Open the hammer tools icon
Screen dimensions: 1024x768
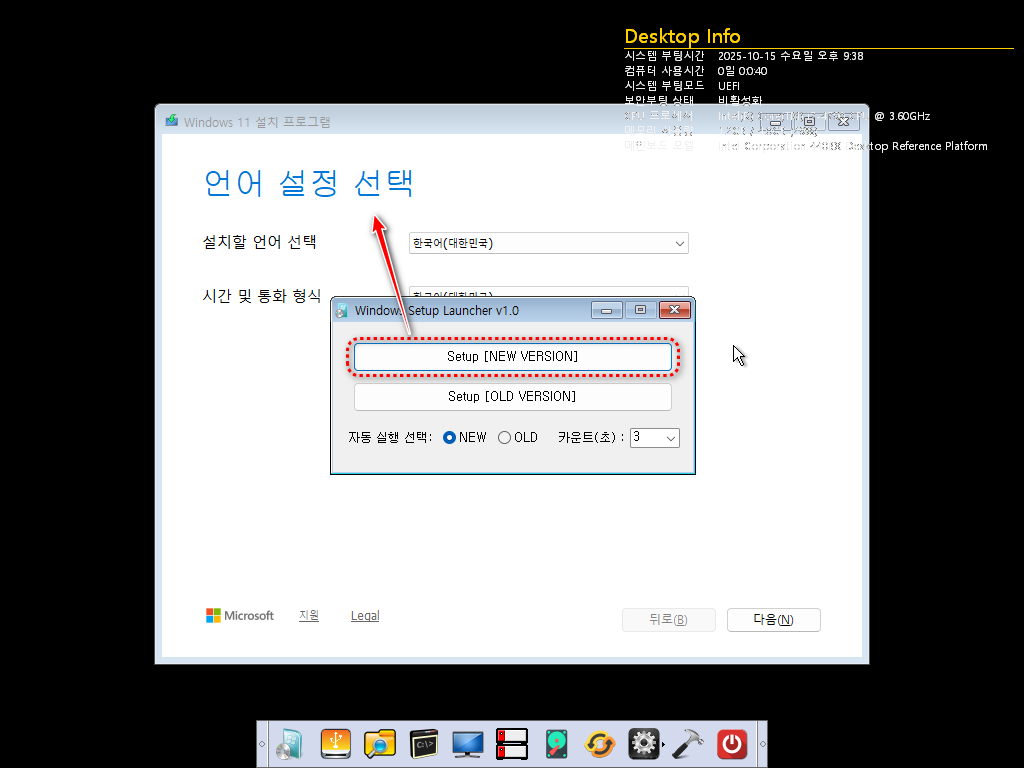point(687,744)
